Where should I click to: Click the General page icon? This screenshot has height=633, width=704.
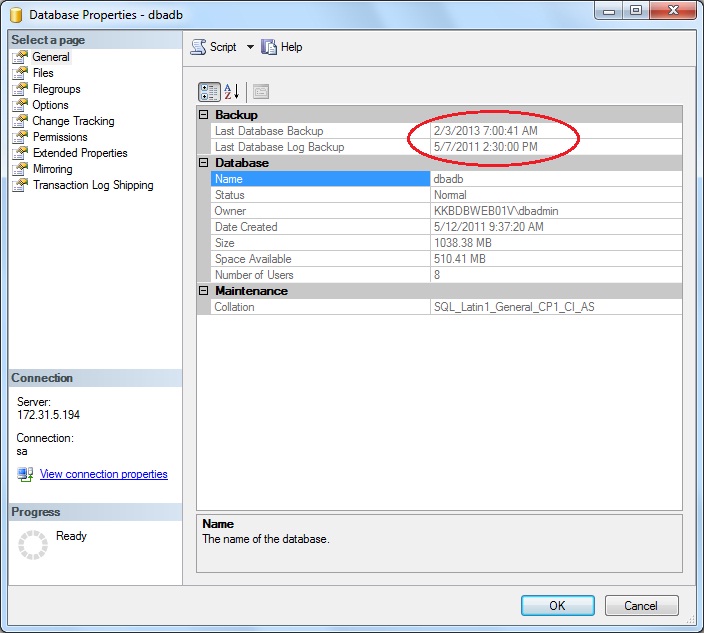pyautogui.click(x=20, y=57)
